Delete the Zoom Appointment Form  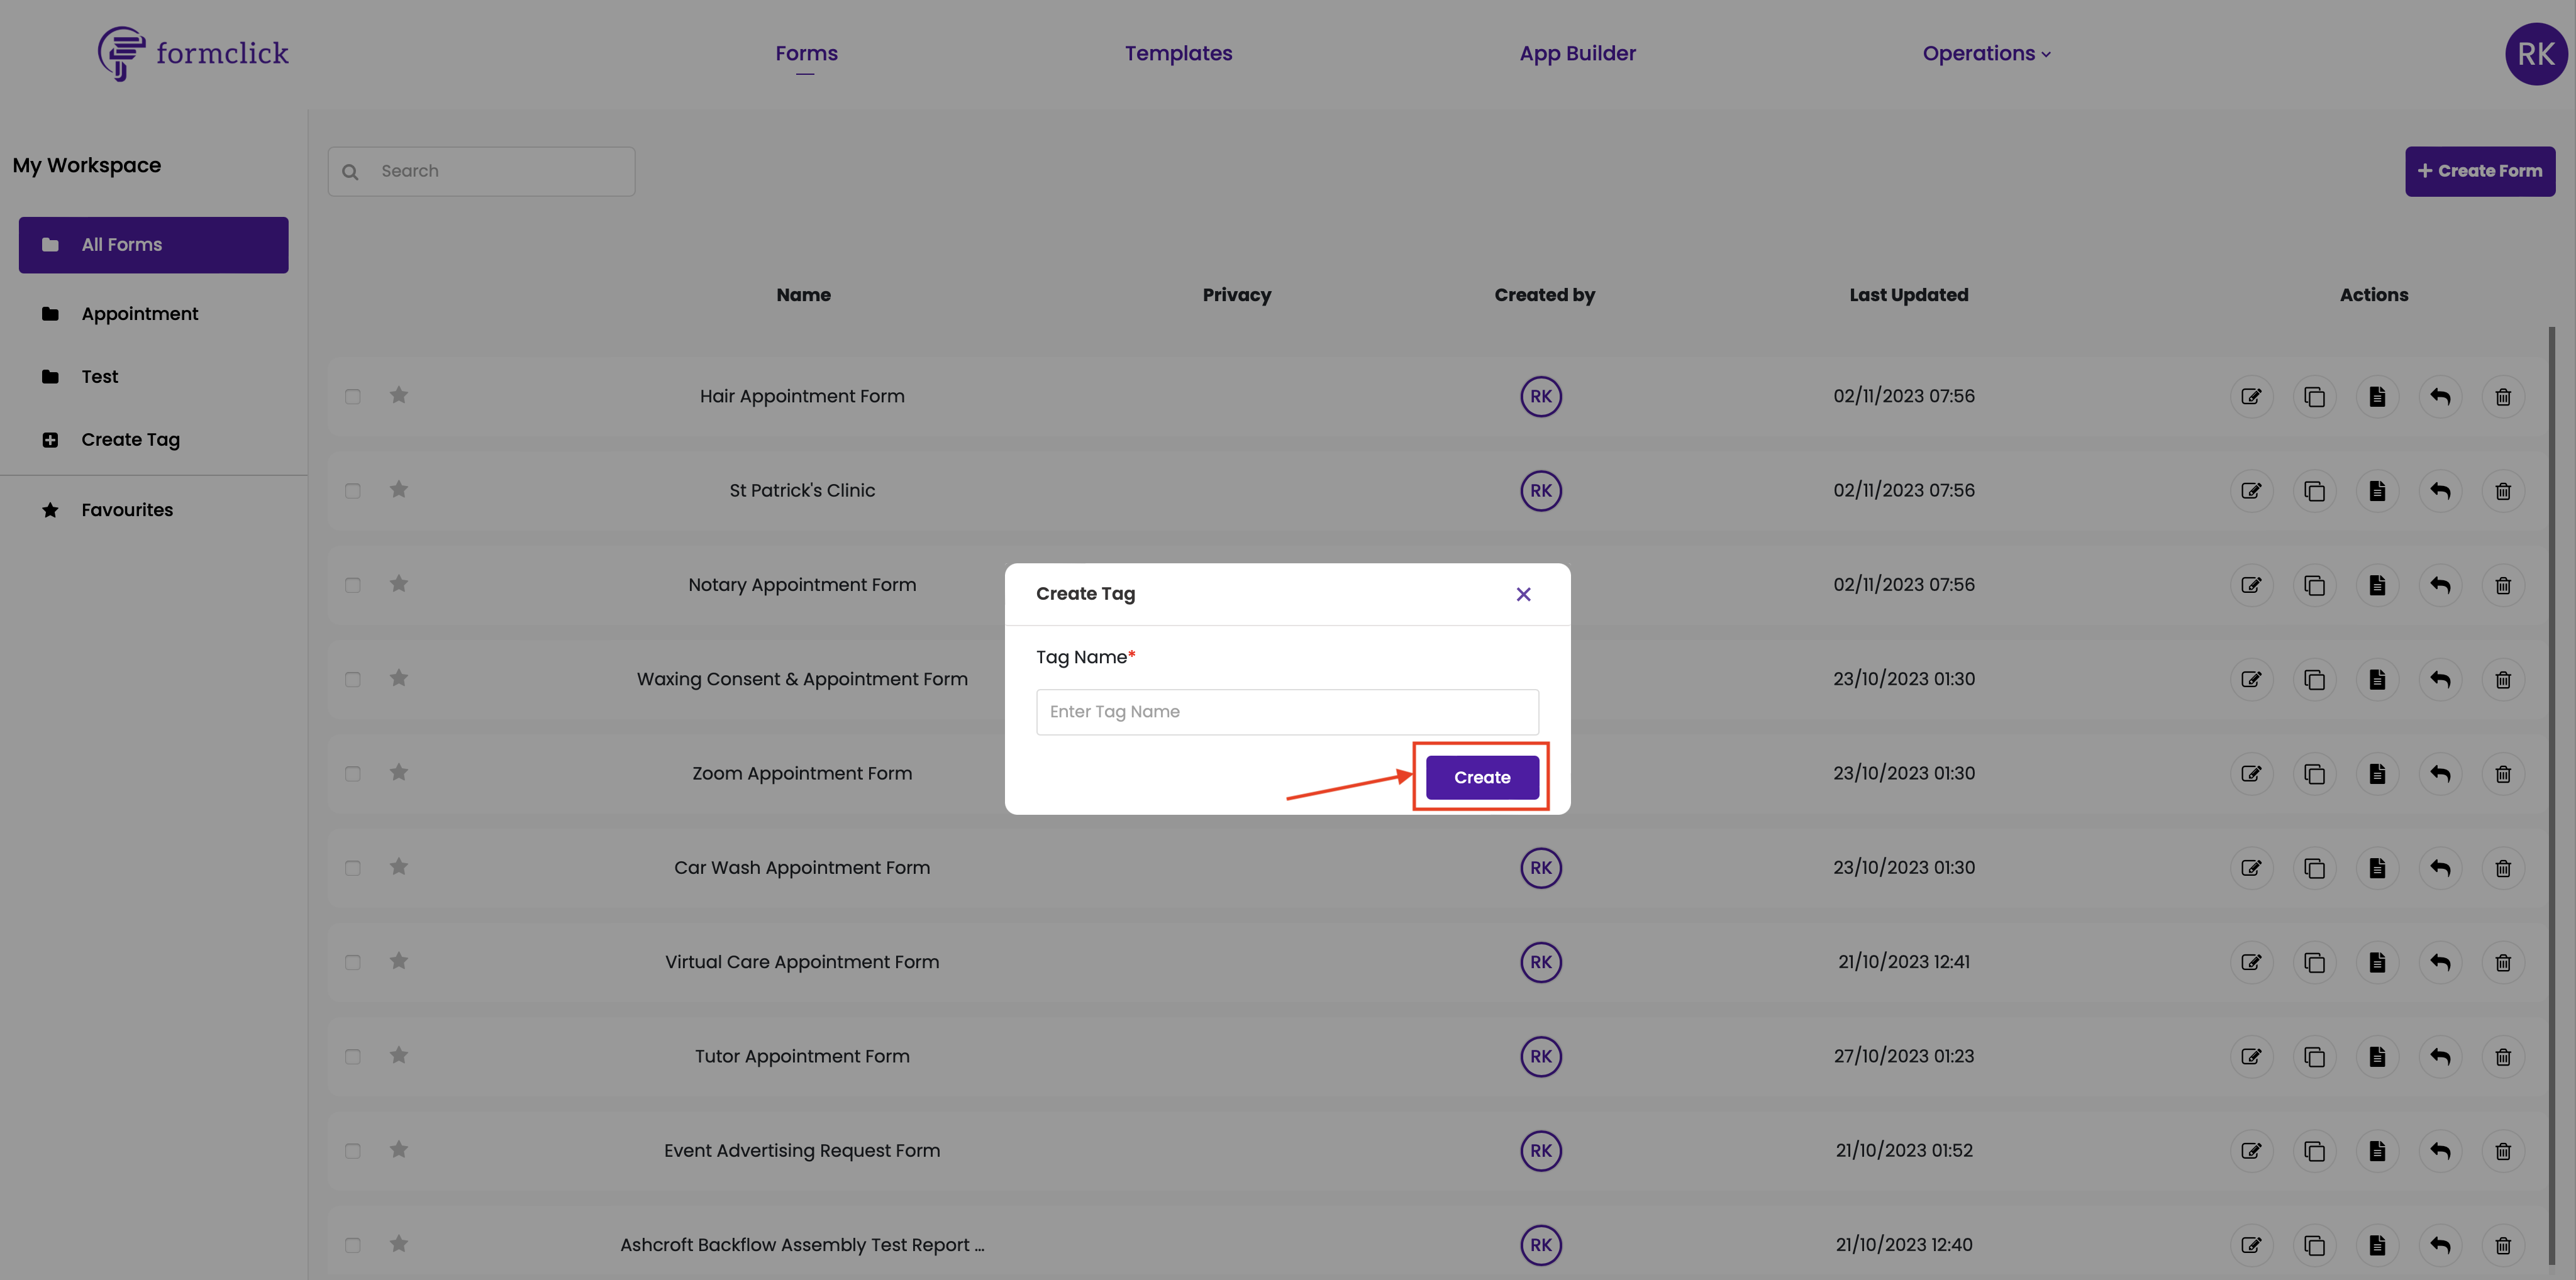coord(2503,774)
